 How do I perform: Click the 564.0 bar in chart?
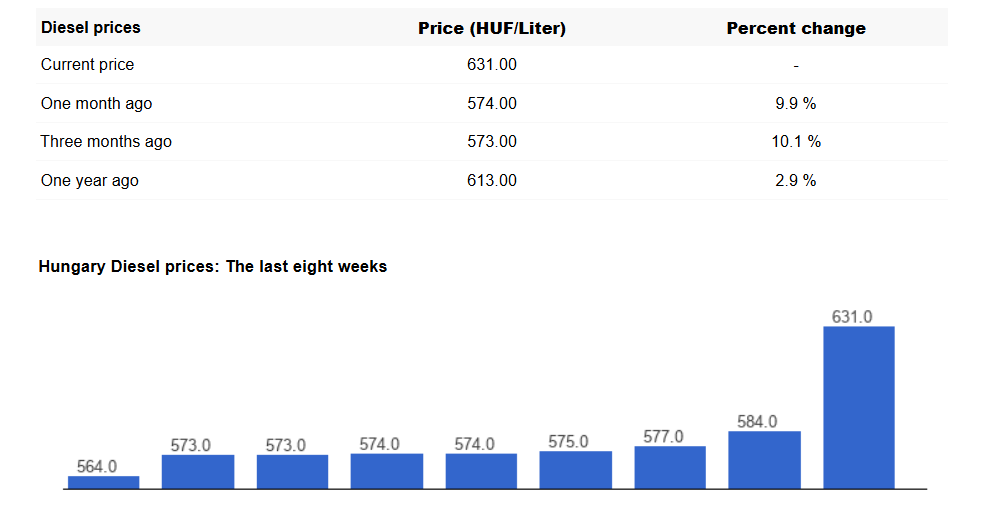(x=104, y=482)
